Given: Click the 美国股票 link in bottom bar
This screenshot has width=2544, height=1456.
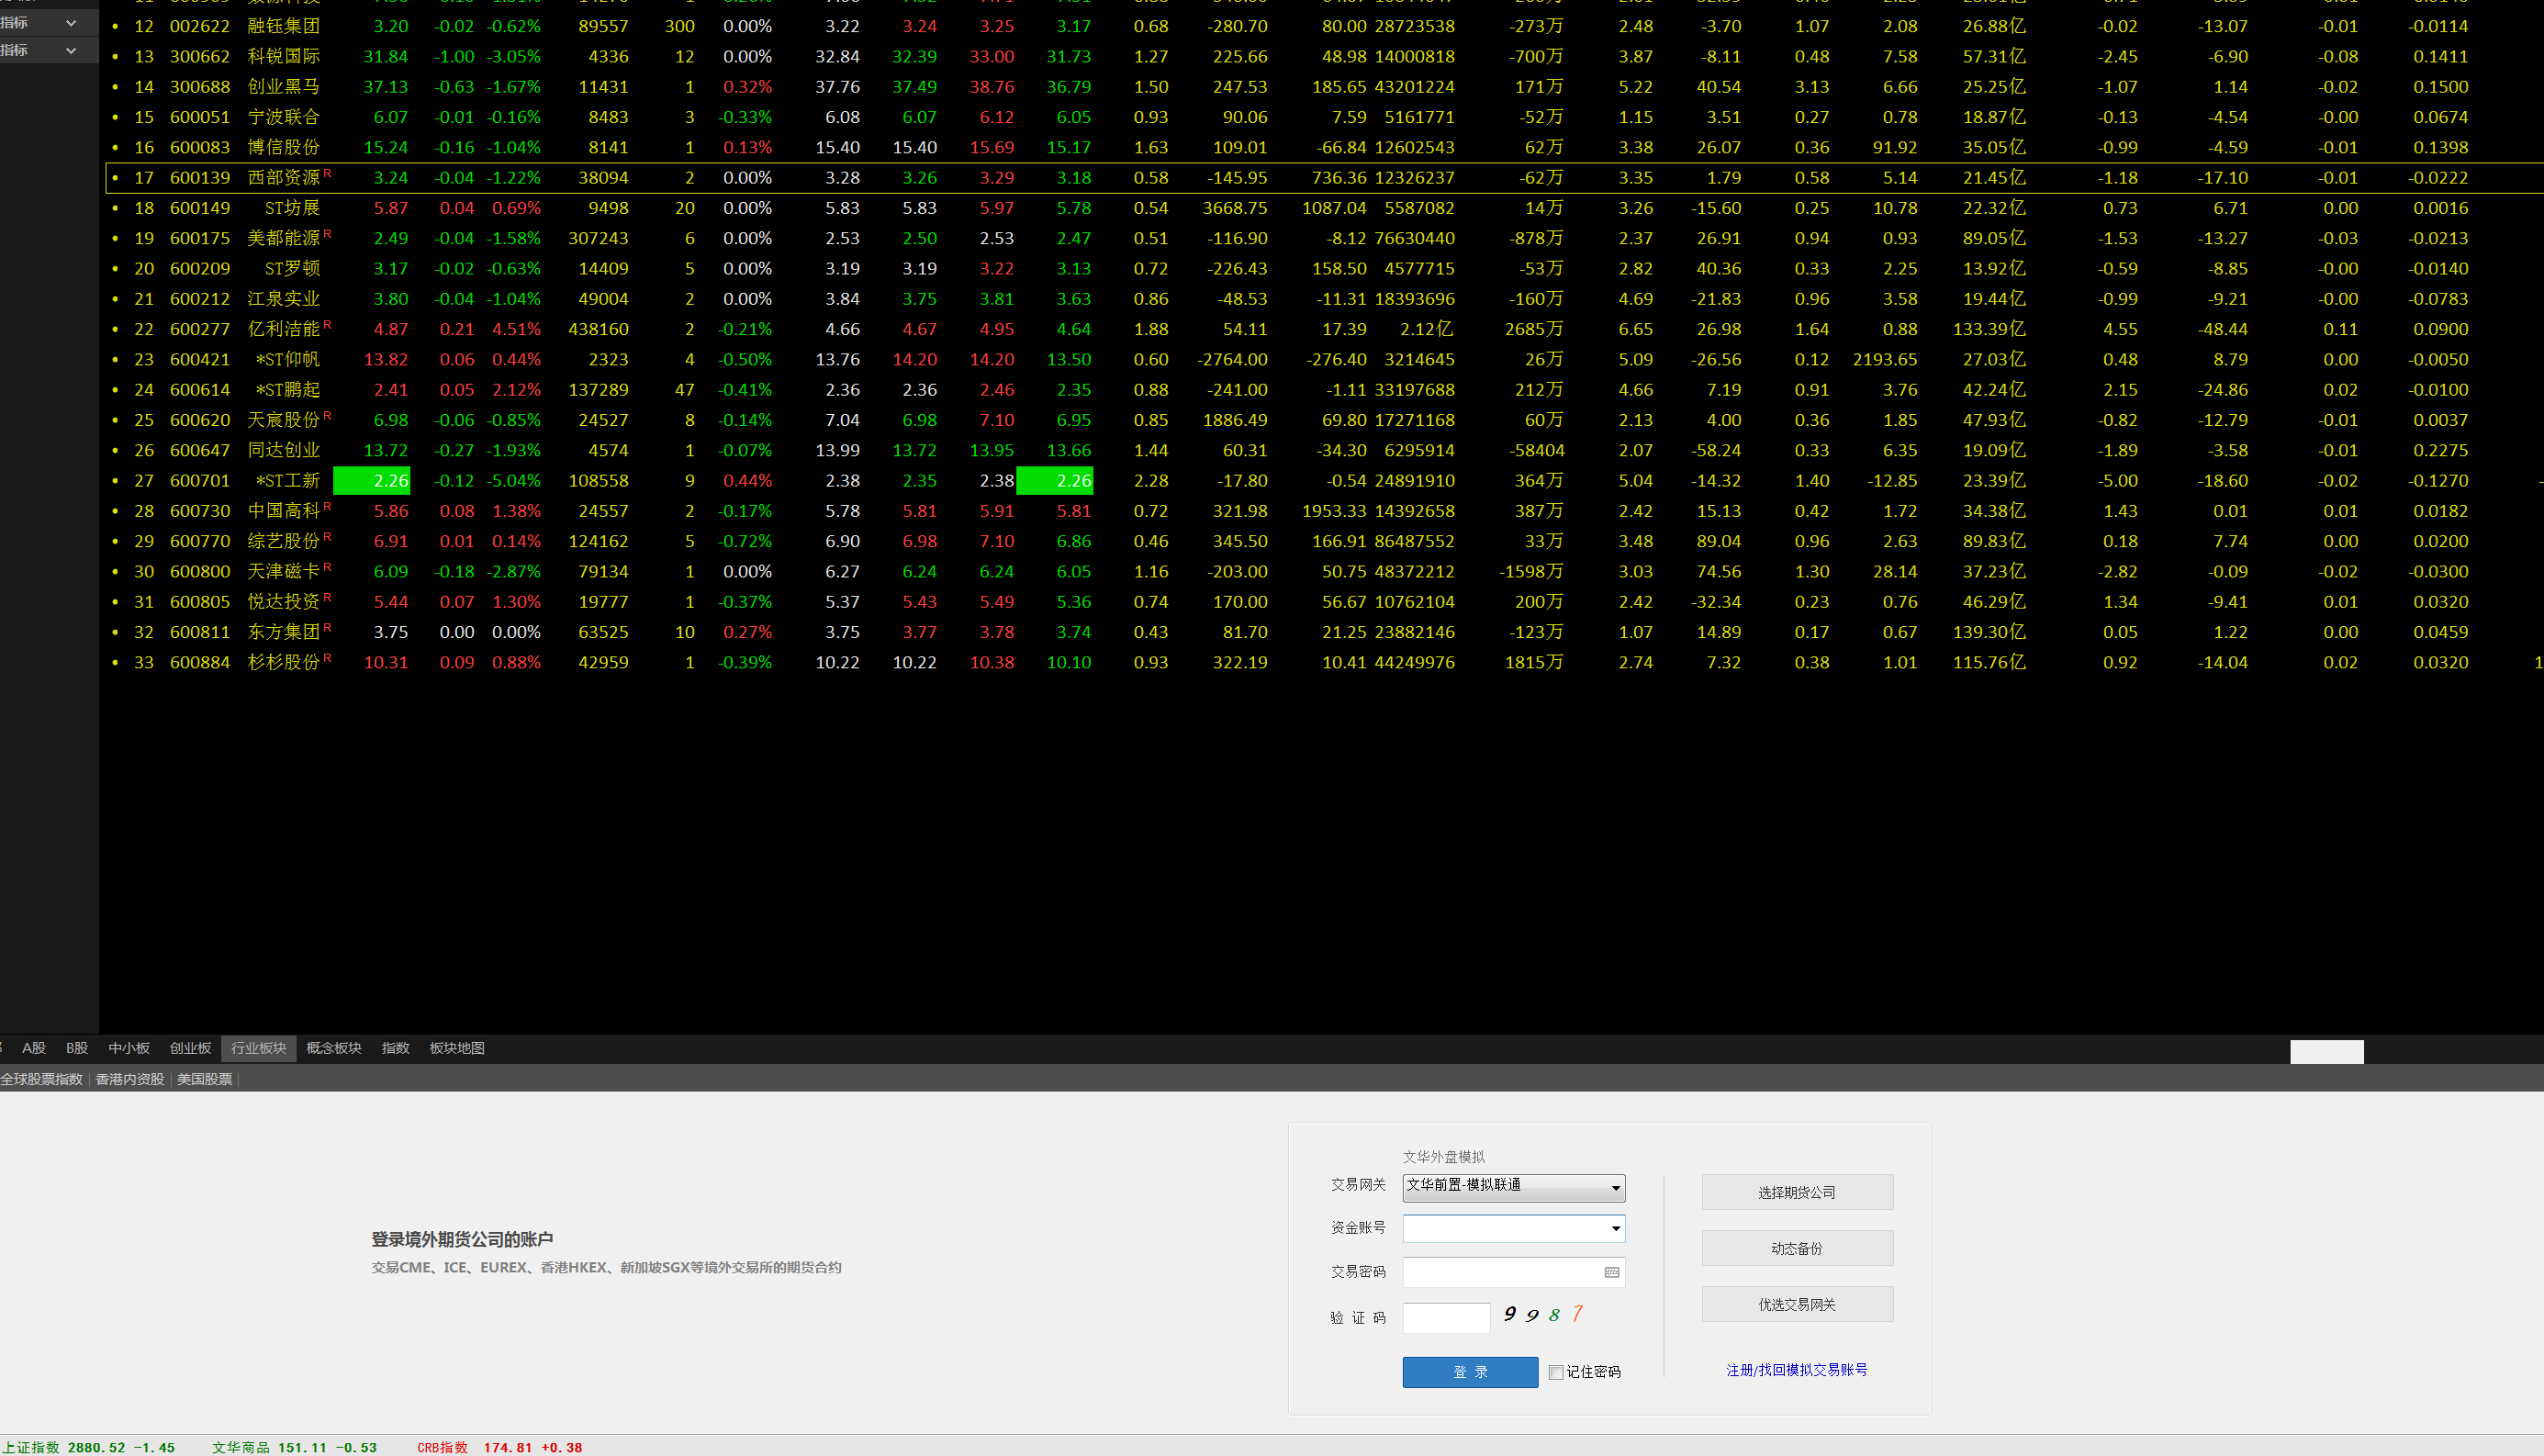Looking at the screenshot, I should click(x=204, y=1079).
